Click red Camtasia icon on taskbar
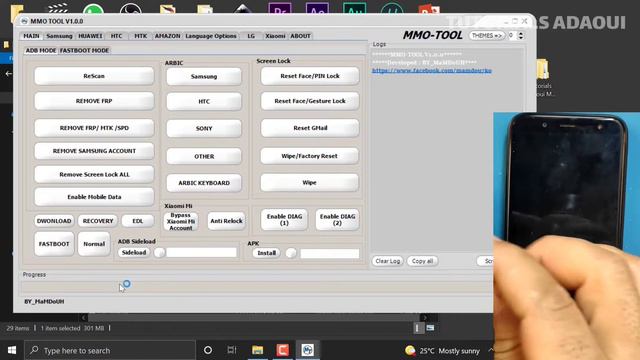 click(282, 350)
